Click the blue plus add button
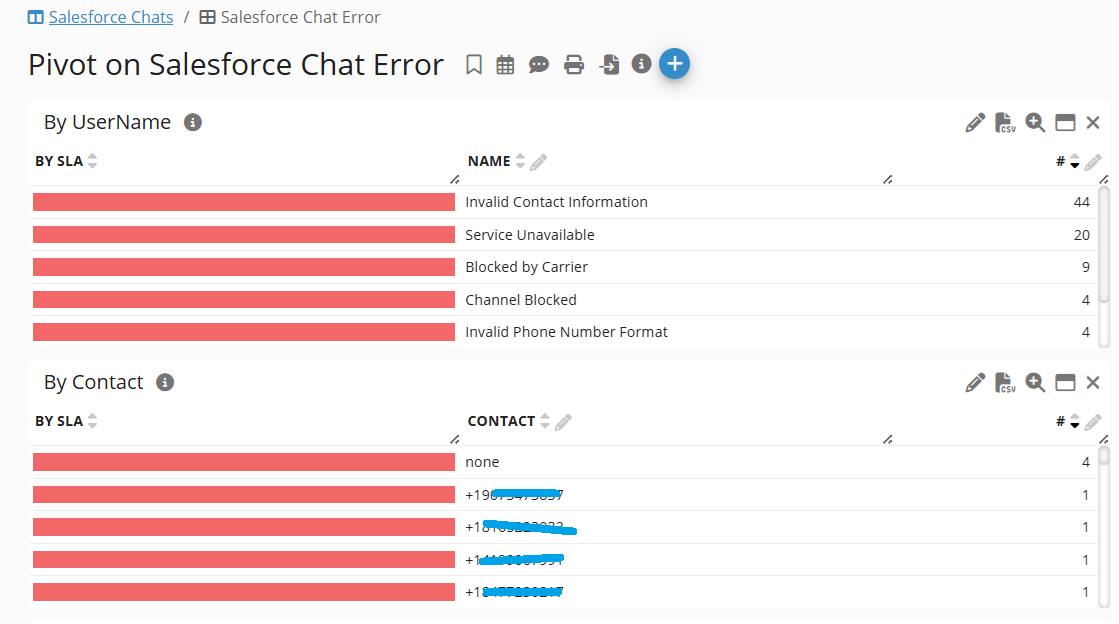The width and height of the screenshot is (1119, 624). 675,64
